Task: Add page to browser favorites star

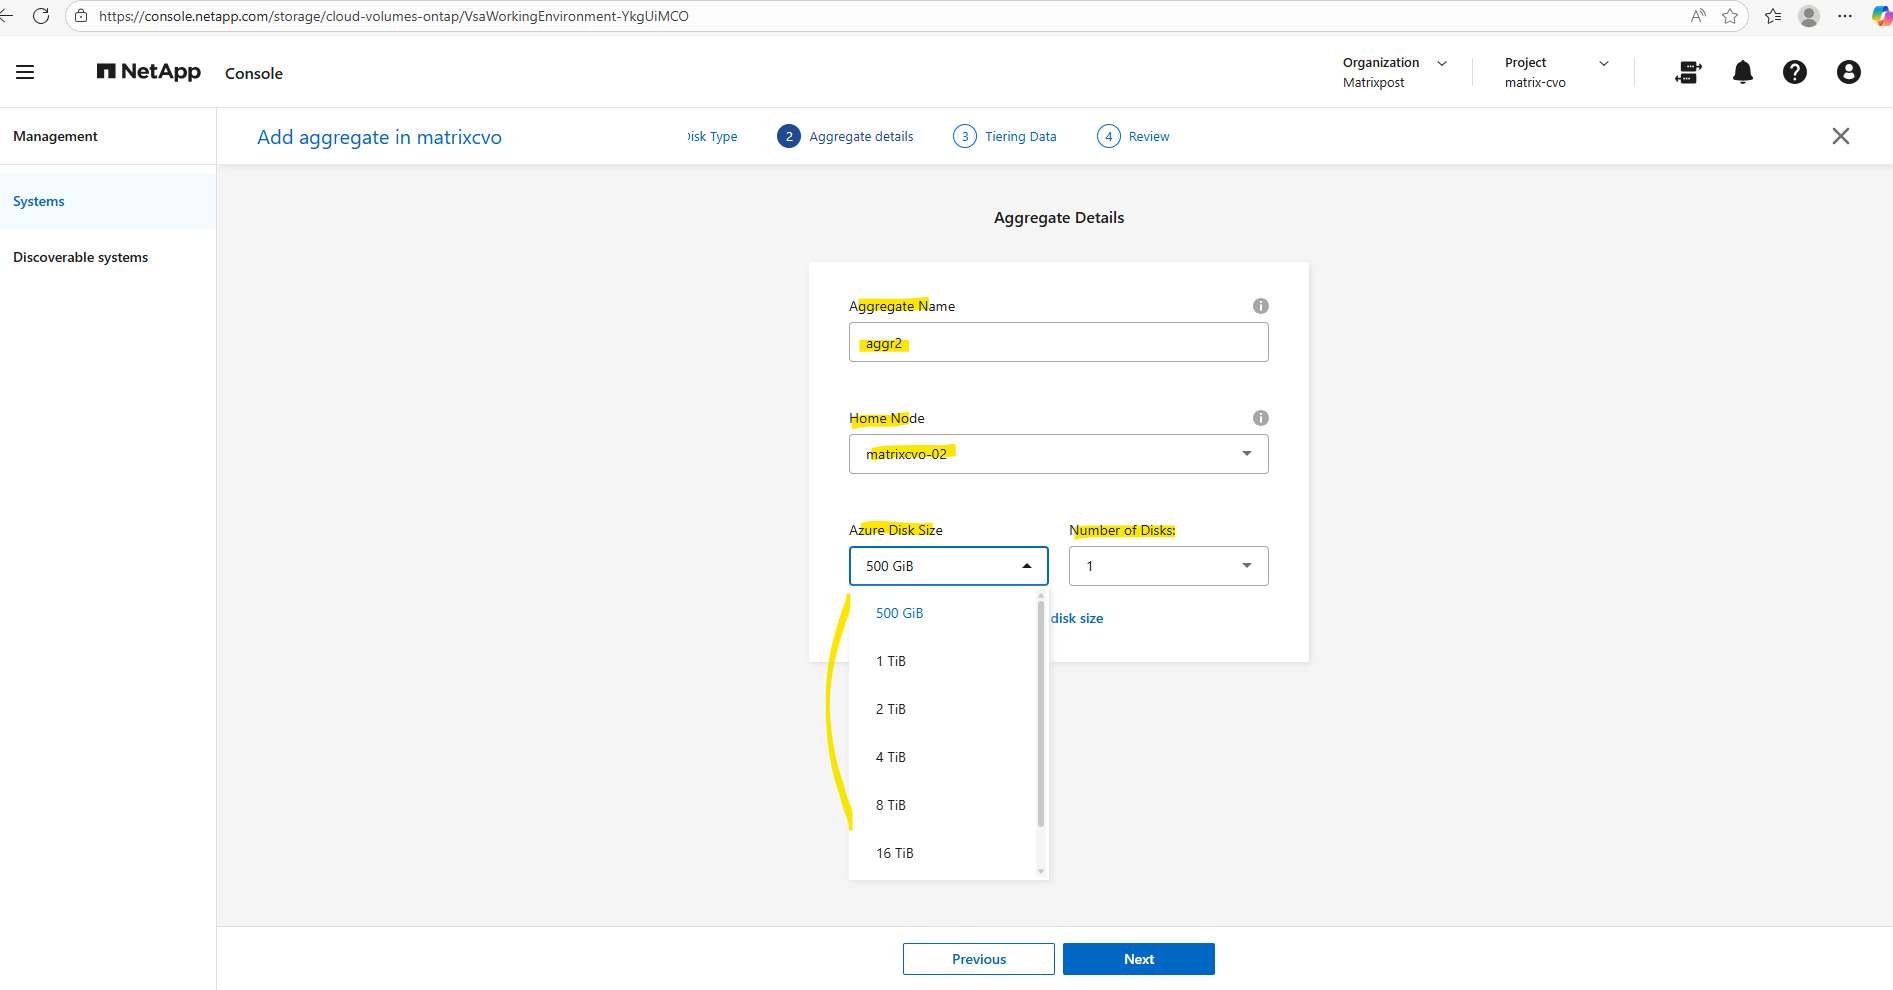Action: click(x=1730, y=16)
